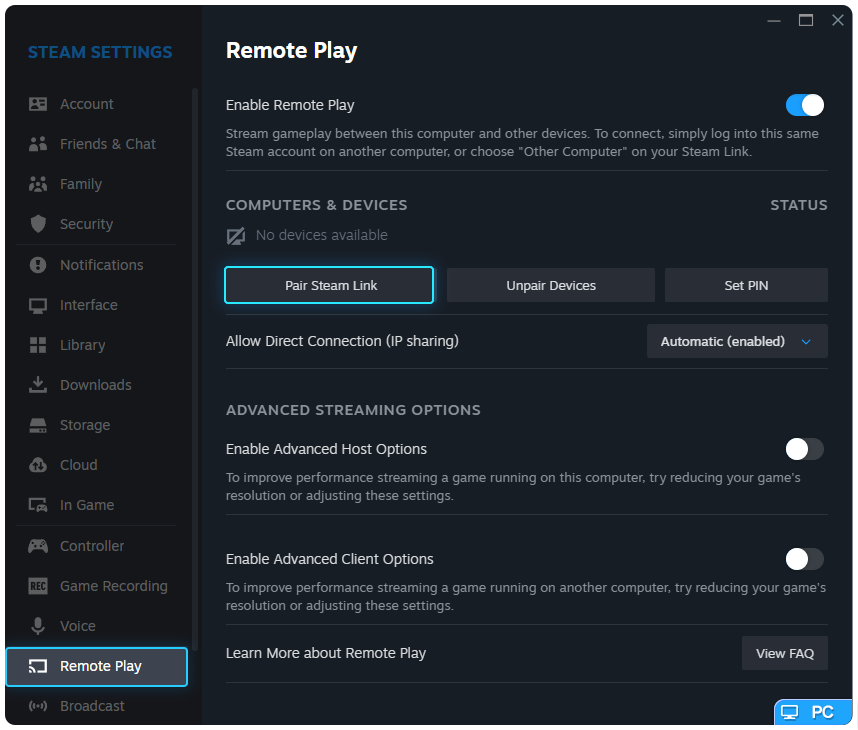Click the Friends & Chat people icon
The width and height of the screenshot is (858, 730).
coord(38,144)
